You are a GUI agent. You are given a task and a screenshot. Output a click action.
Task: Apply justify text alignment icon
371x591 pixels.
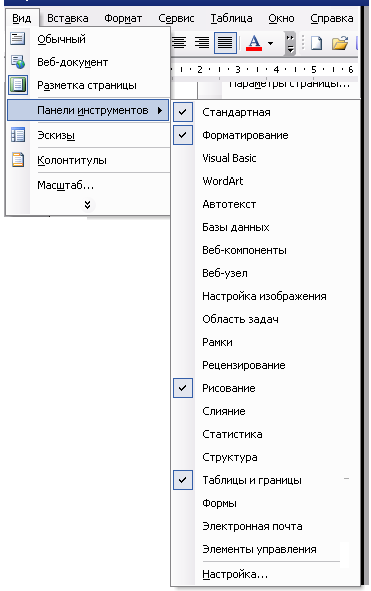click(x=225, y=43)
